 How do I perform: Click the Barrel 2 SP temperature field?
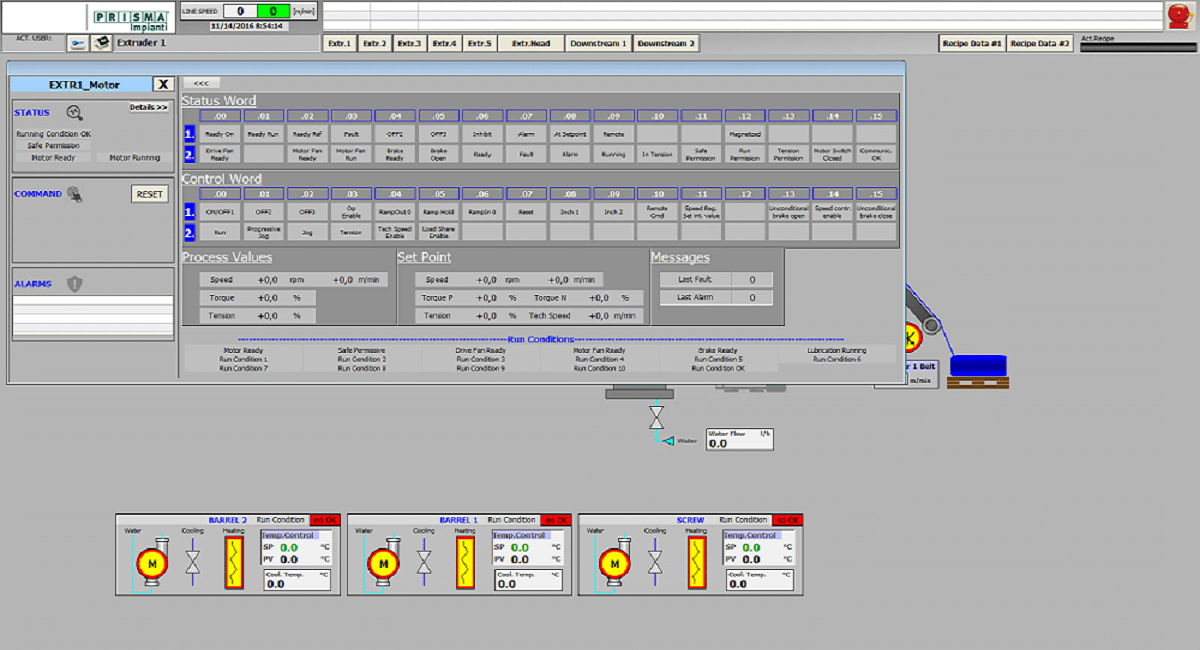(x=289, y=548)
